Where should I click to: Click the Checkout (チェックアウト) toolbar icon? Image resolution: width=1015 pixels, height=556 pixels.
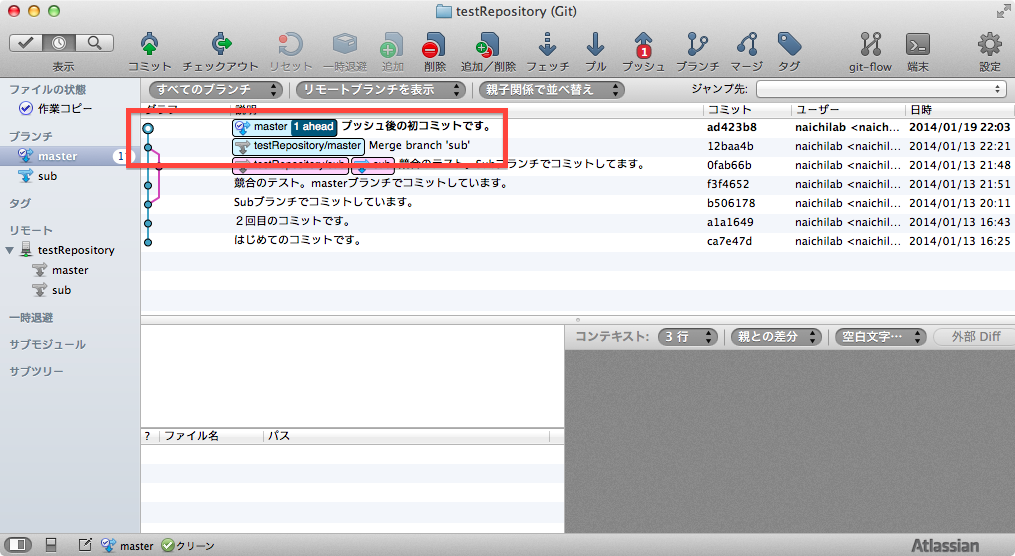[221, 45]
